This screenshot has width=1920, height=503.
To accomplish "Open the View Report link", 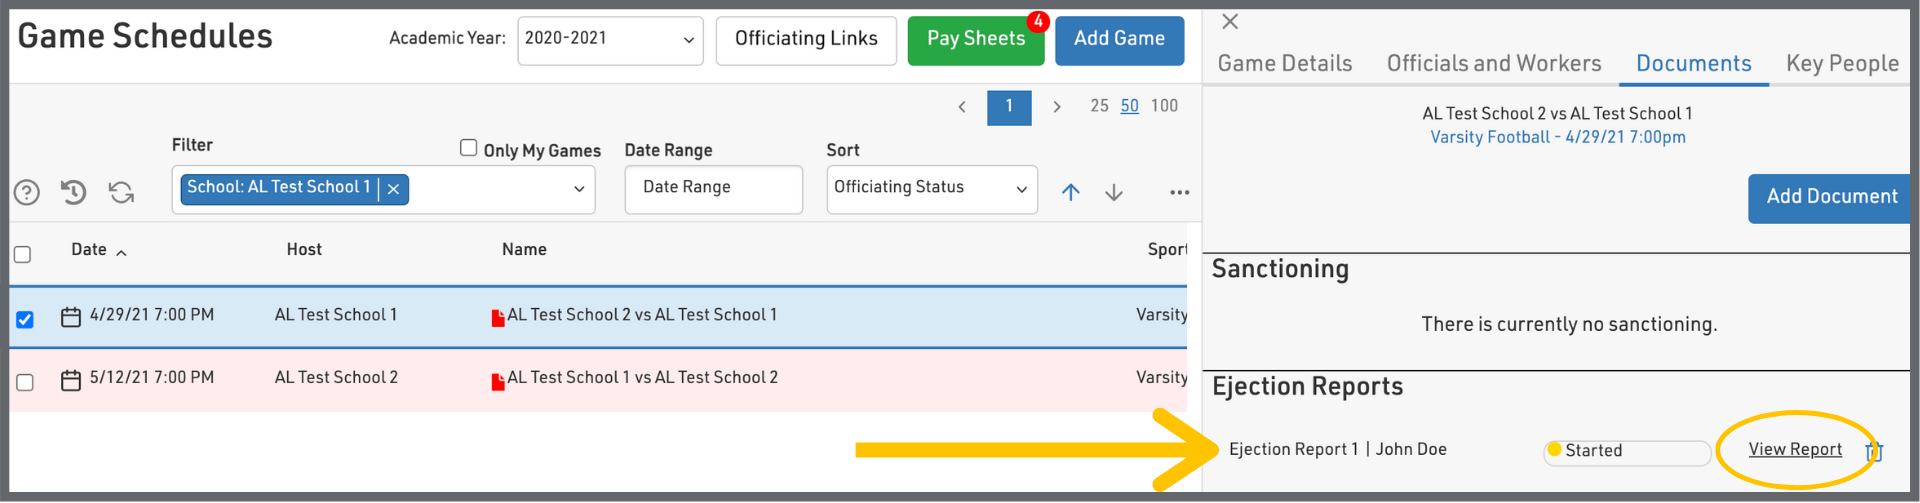I will pyautogui.click(x=1795, y=450).
